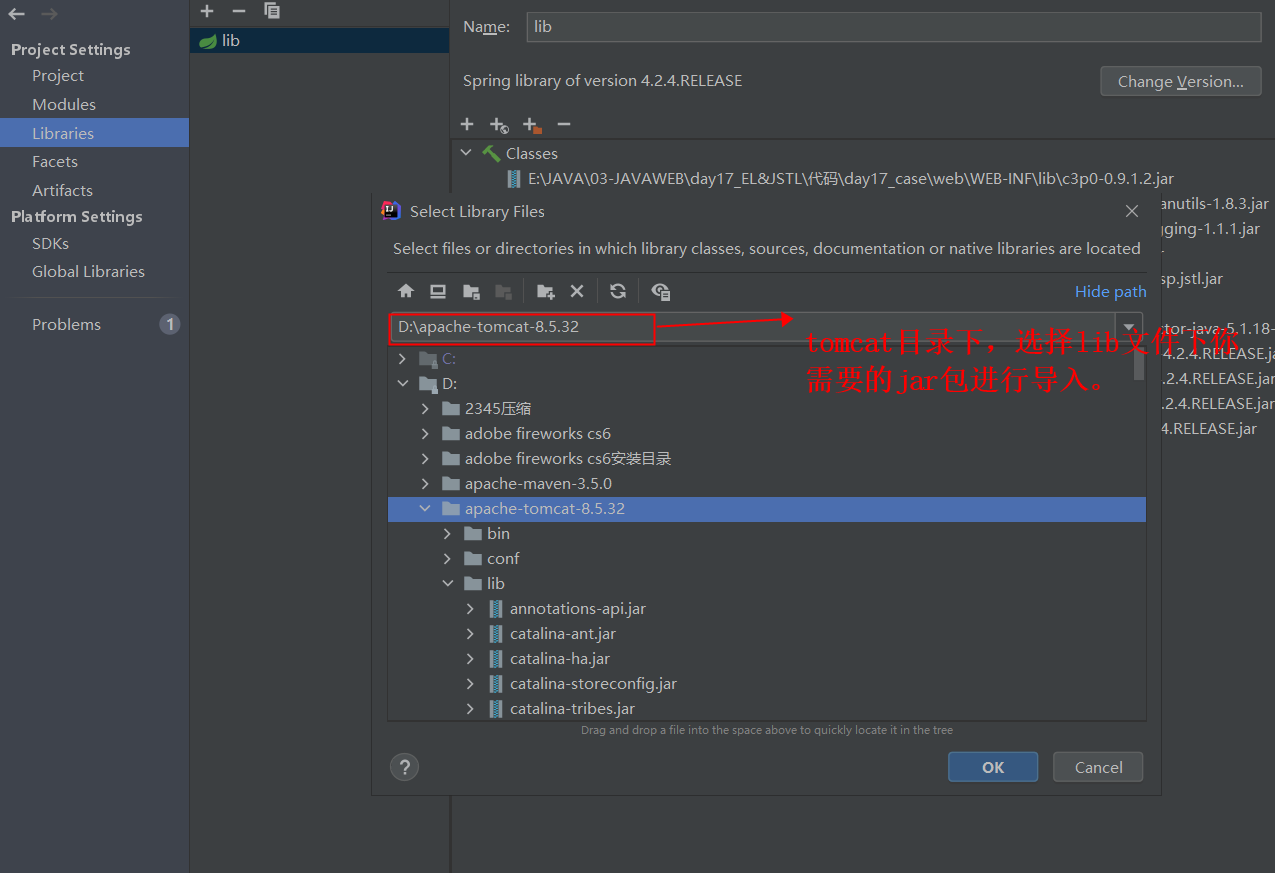Refresh the file tree
The height and width of the screenshot is (873, 1275).
tap(618, 291)
